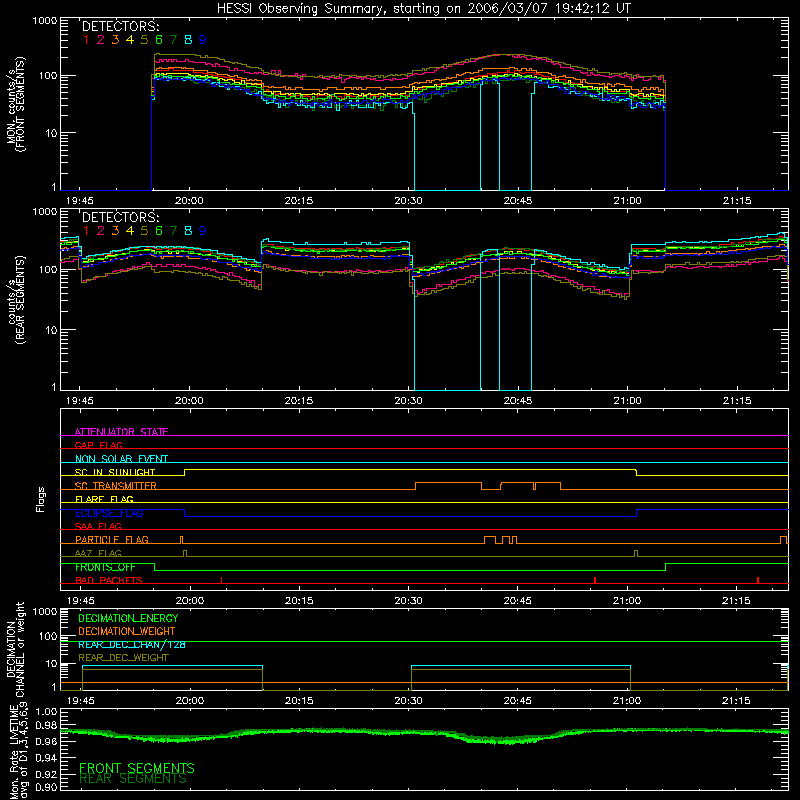The width and height of the screenshot is (800, 800).
Task: Click detector 6 in the front segments legend
Action: point(159,40)
